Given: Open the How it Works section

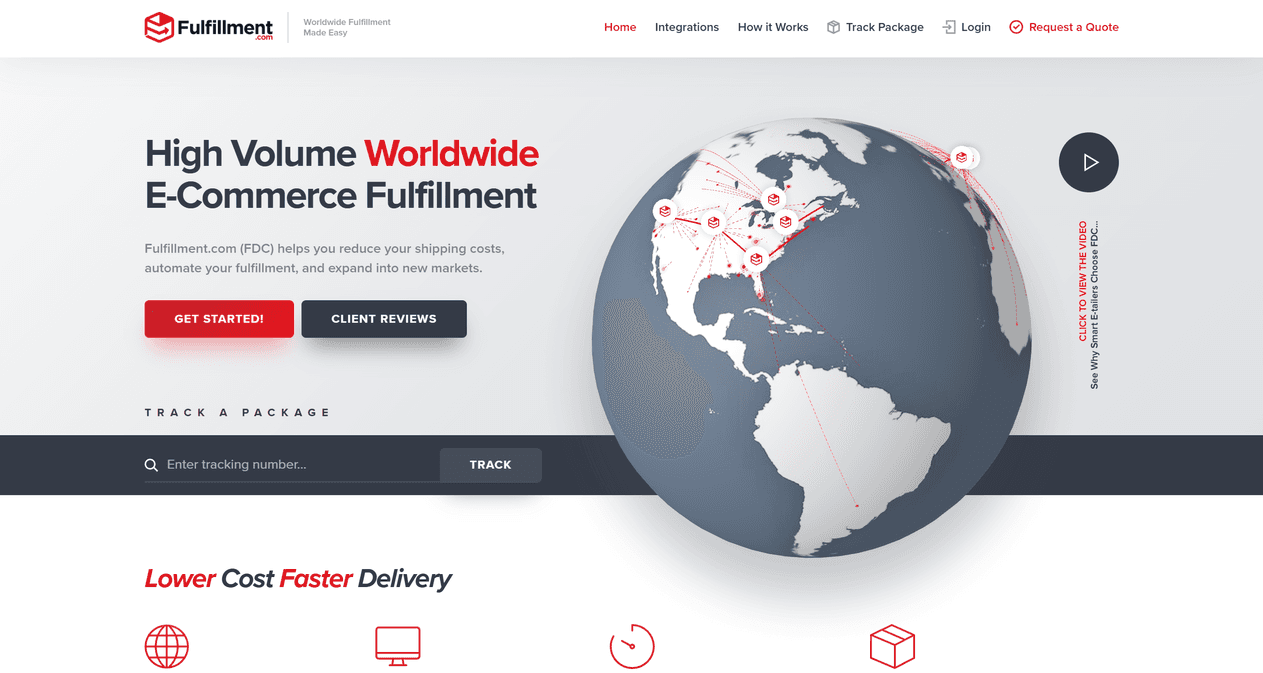Looking at the screenshot, I should pyautogui.click(x=773, y=27).
